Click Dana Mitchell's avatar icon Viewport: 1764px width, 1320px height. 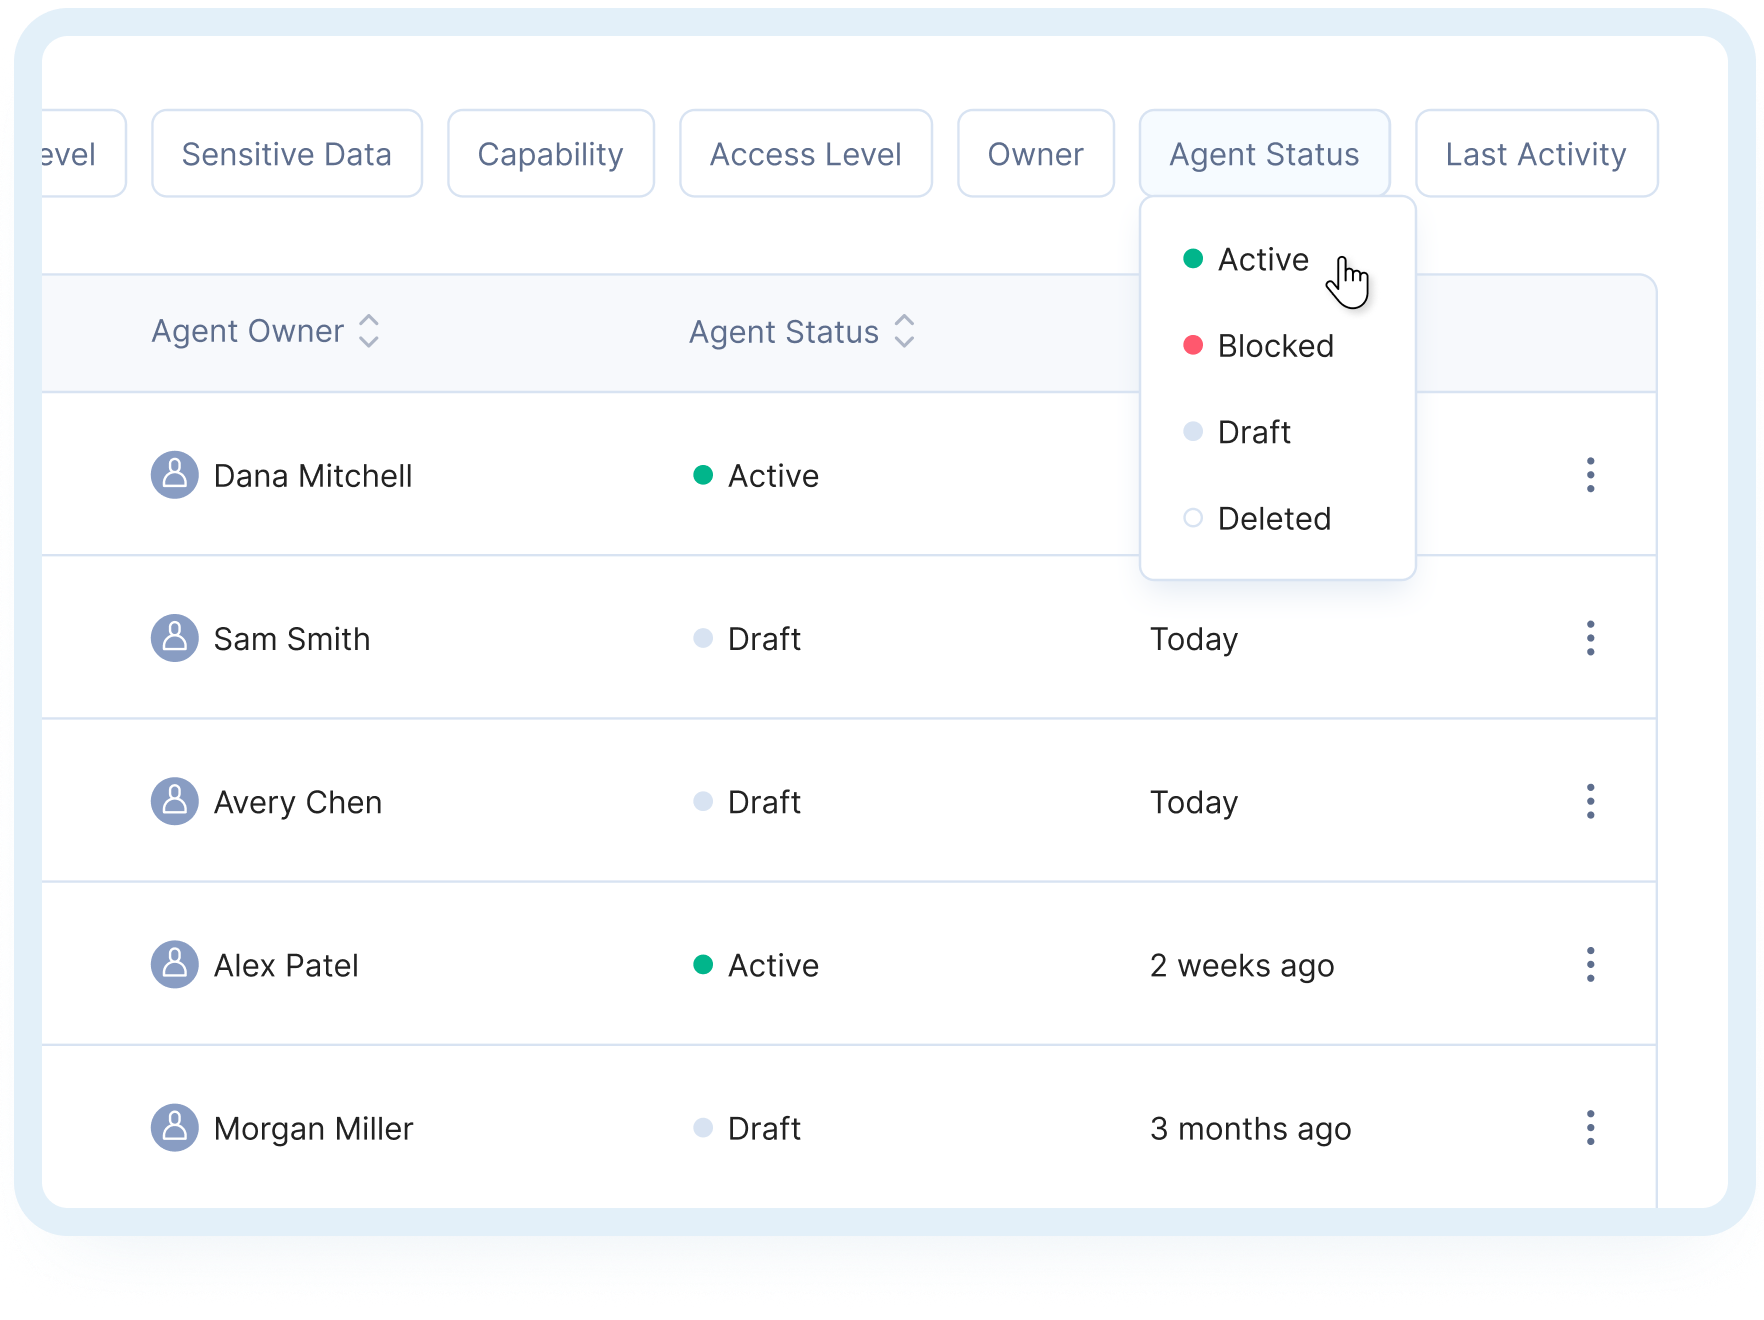(175, 474)
